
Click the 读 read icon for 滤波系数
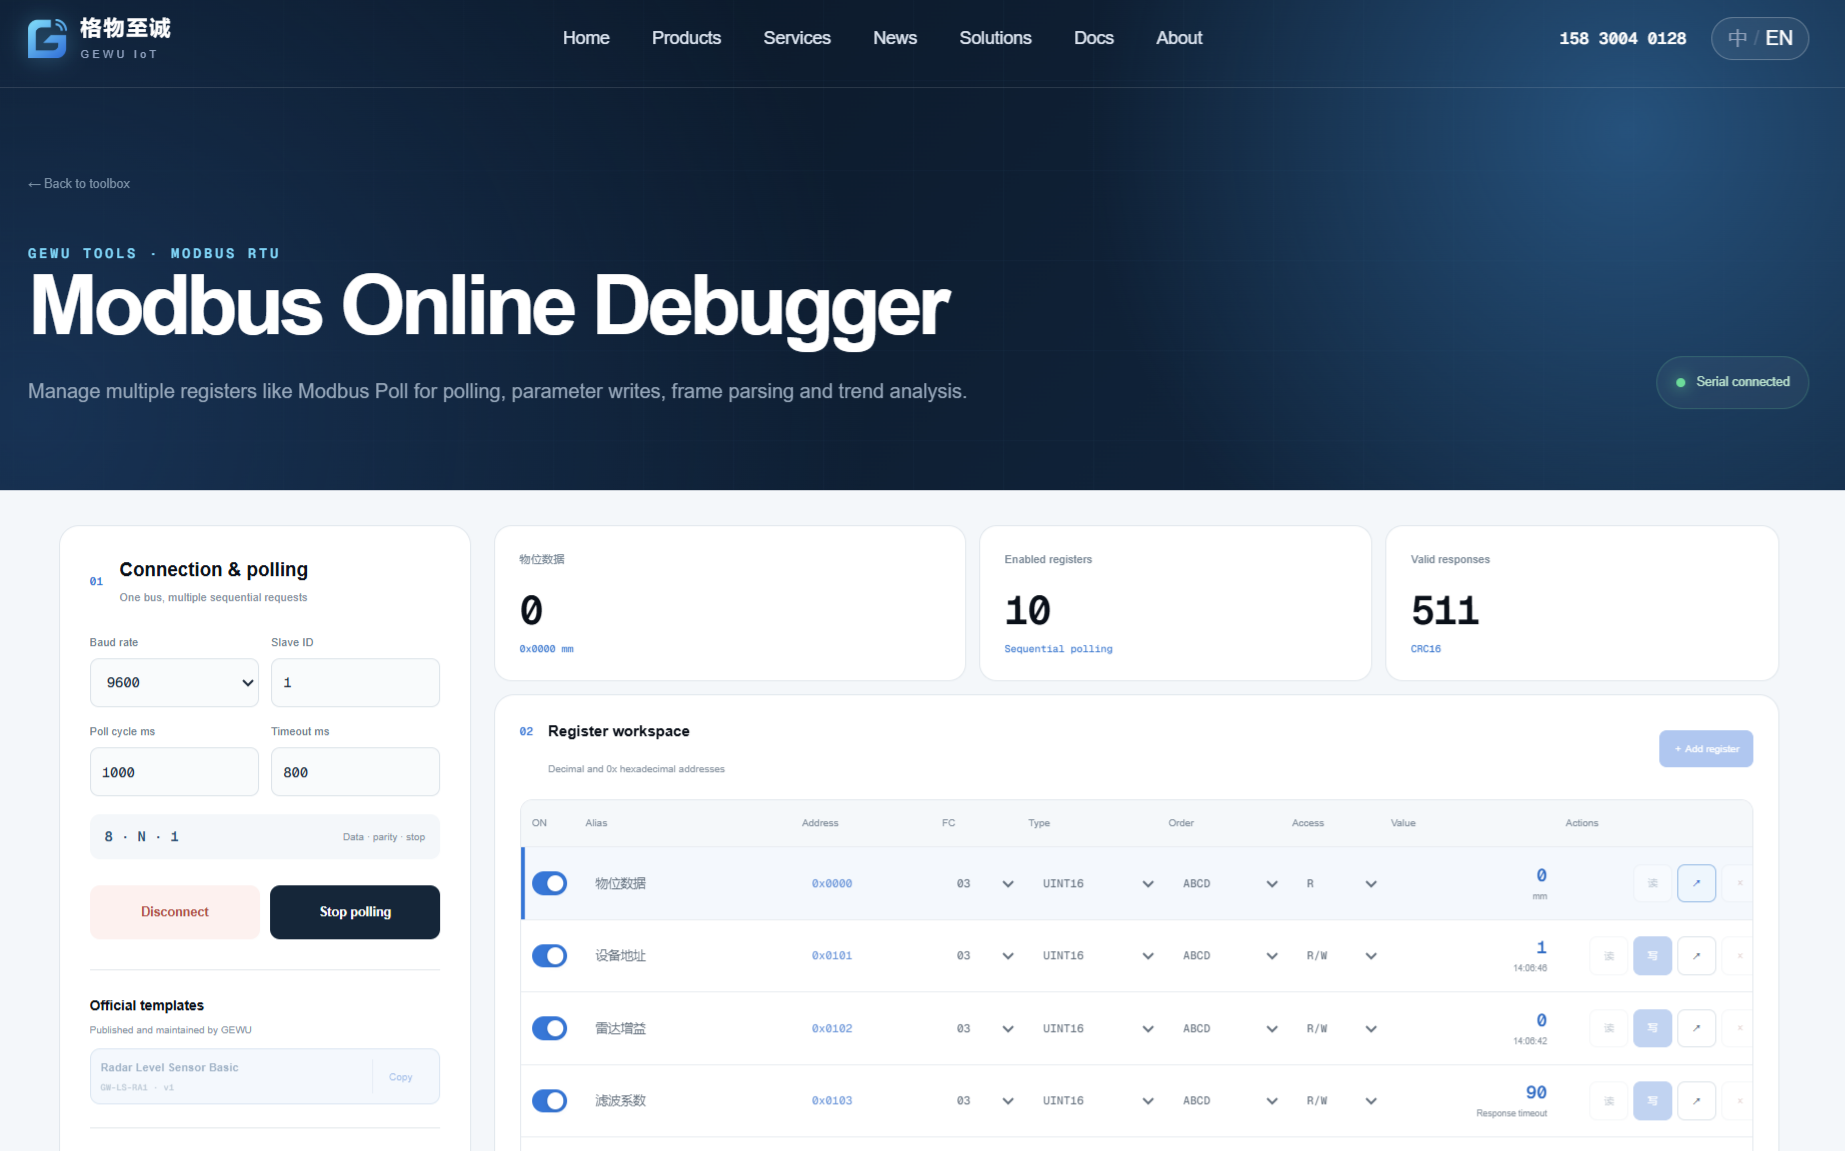click(1609, 1101)
